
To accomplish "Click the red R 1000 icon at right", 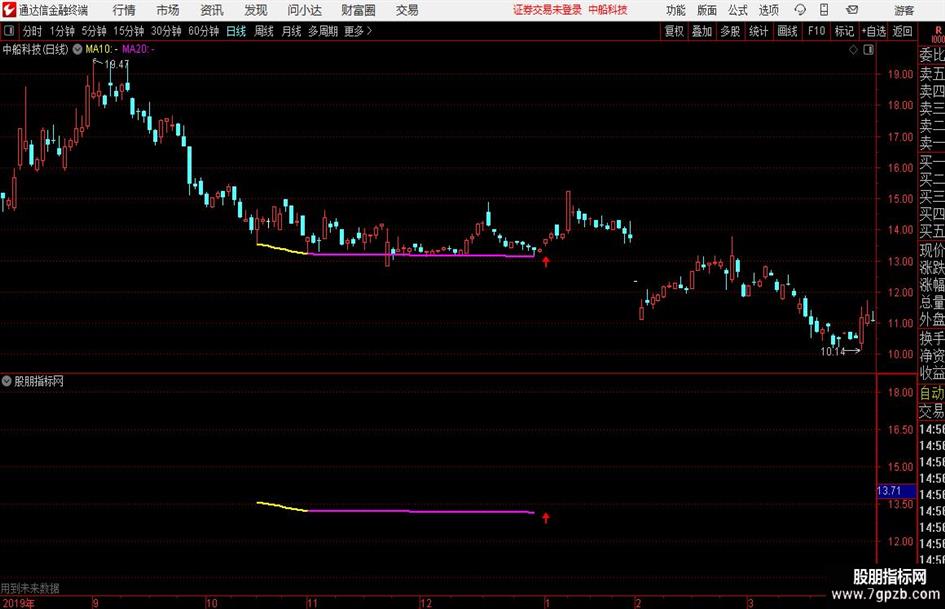I will (x=938, y=34).
